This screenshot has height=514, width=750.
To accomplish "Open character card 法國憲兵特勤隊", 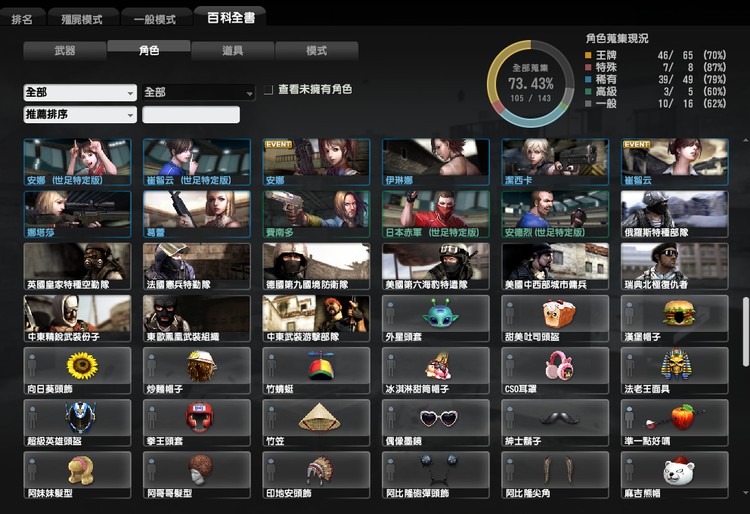I will coord(197,266).
